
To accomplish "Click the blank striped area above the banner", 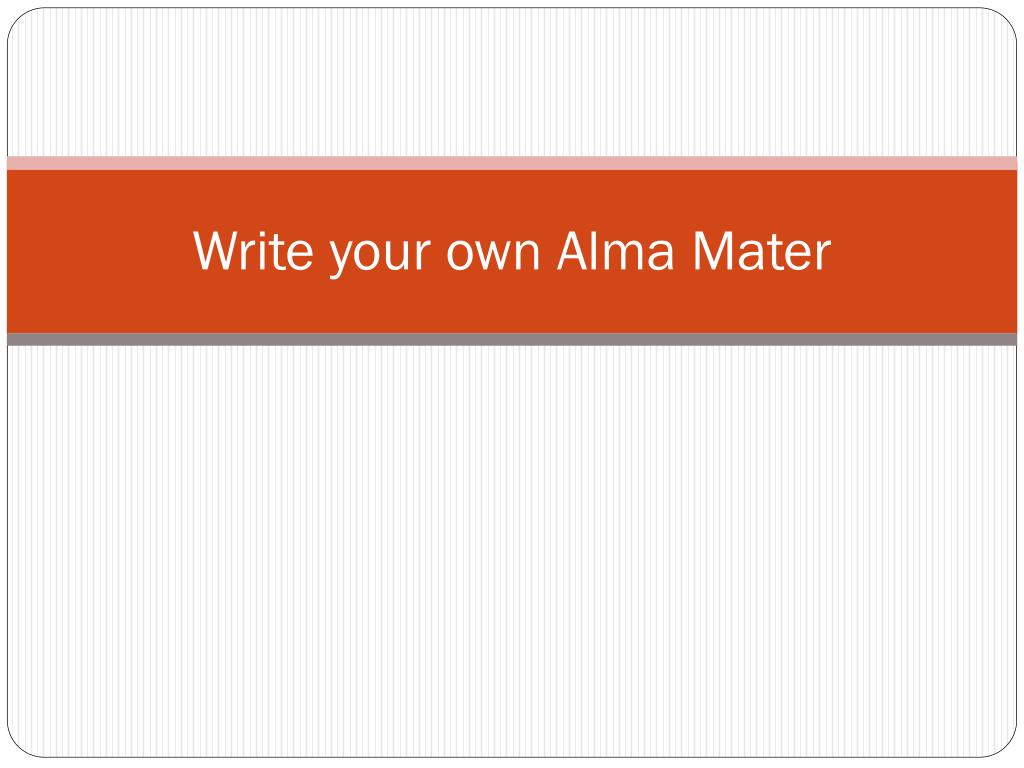I will pos(512,84).
